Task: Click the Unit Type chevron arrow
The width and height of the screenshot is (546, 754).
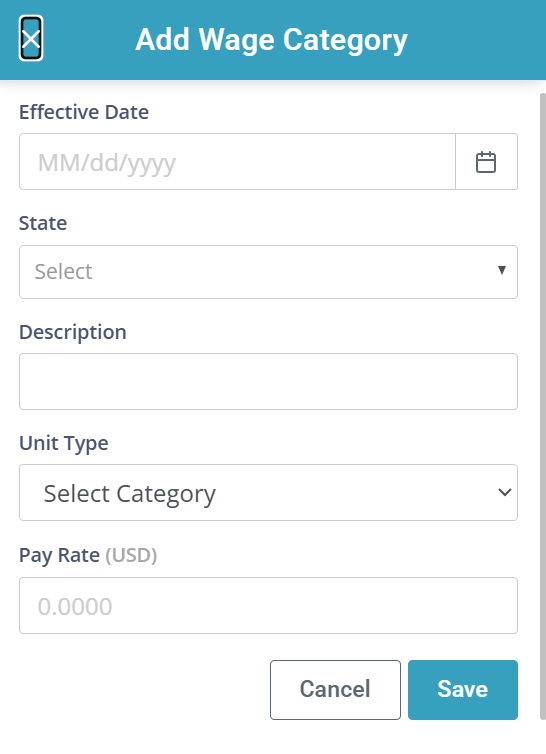Action: click(x=505, y=492)
